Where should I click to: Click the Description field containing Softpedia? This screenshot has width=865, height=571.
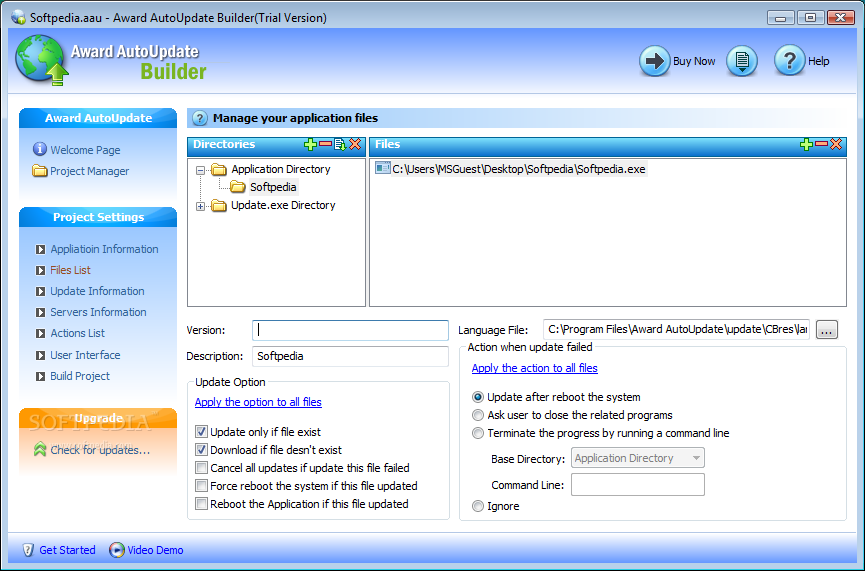pyautogui.click(x=350, y=356)
